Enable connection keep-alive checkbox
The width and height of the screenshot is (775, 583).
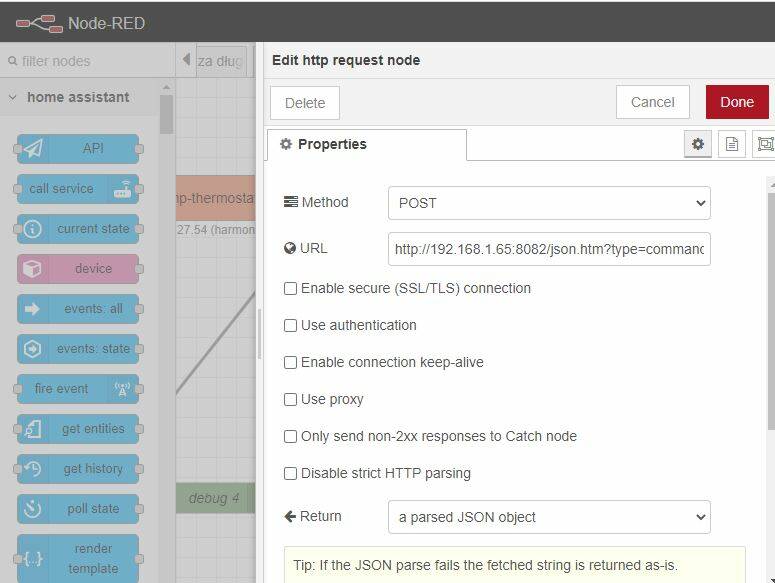(290, 363)
